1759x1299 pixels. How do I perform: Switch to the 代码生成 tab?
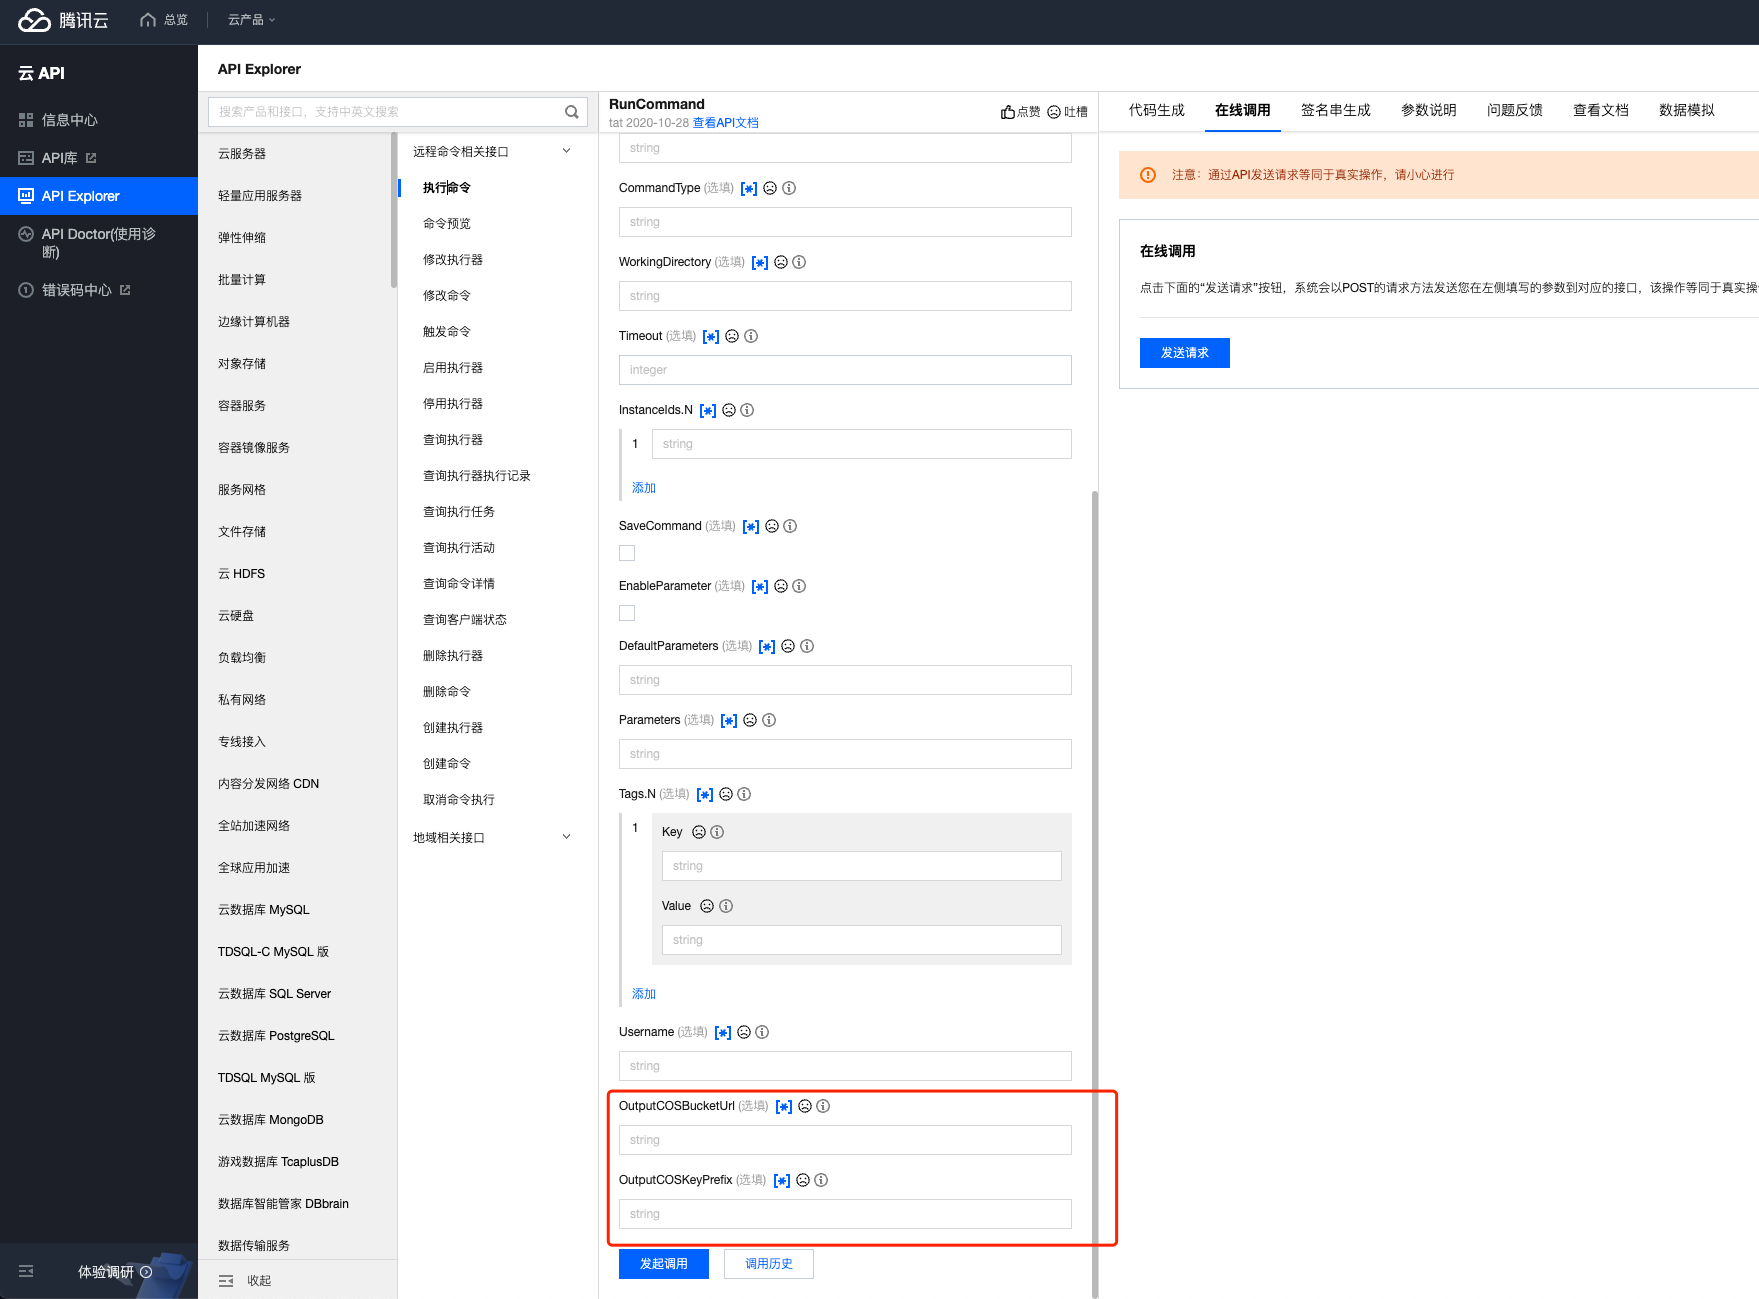[1156, 110]
